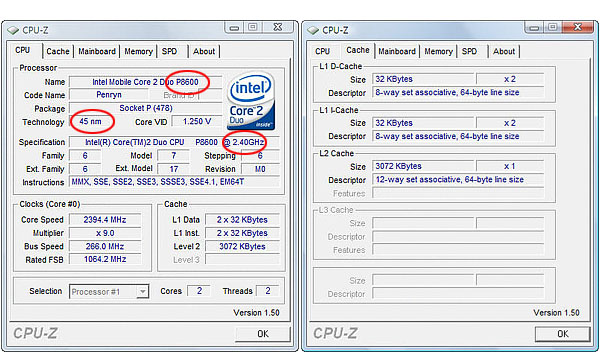600x362 pixels.
Task: Minimize the right CPU-Z window
Action: tap(535, 28)
